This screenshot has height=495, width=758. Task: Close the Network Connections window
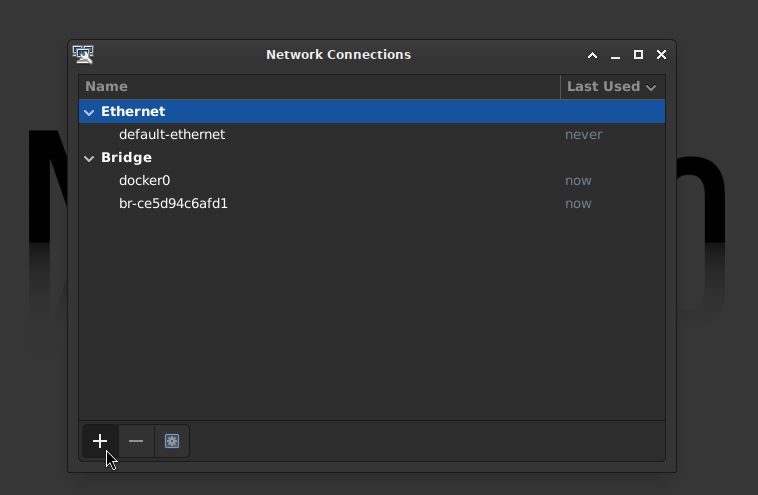pos(661,55)
